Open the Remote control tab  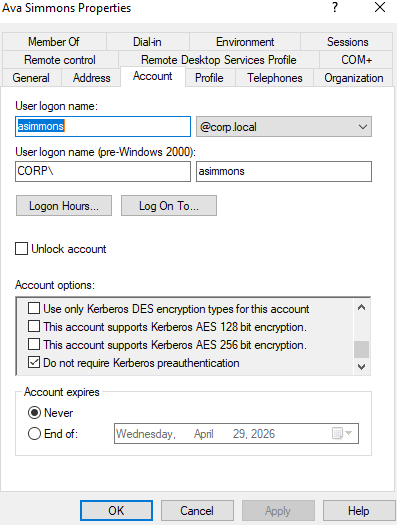[60, 60]
